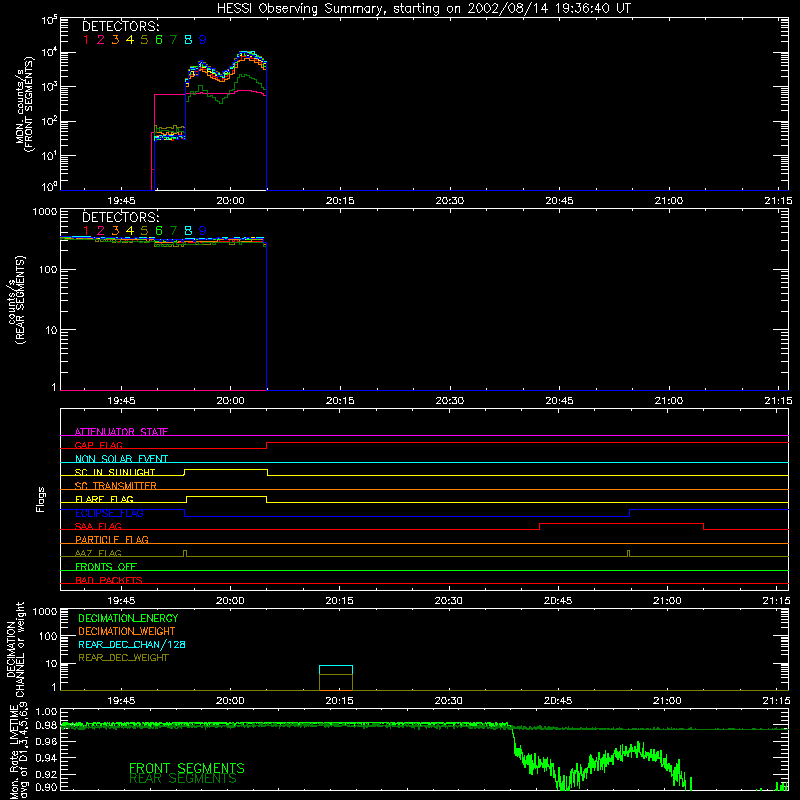Click the DECIMATION_WEIGHT legend entry
The height and width of the screenshot is (800, 800).
coord(127,631)
